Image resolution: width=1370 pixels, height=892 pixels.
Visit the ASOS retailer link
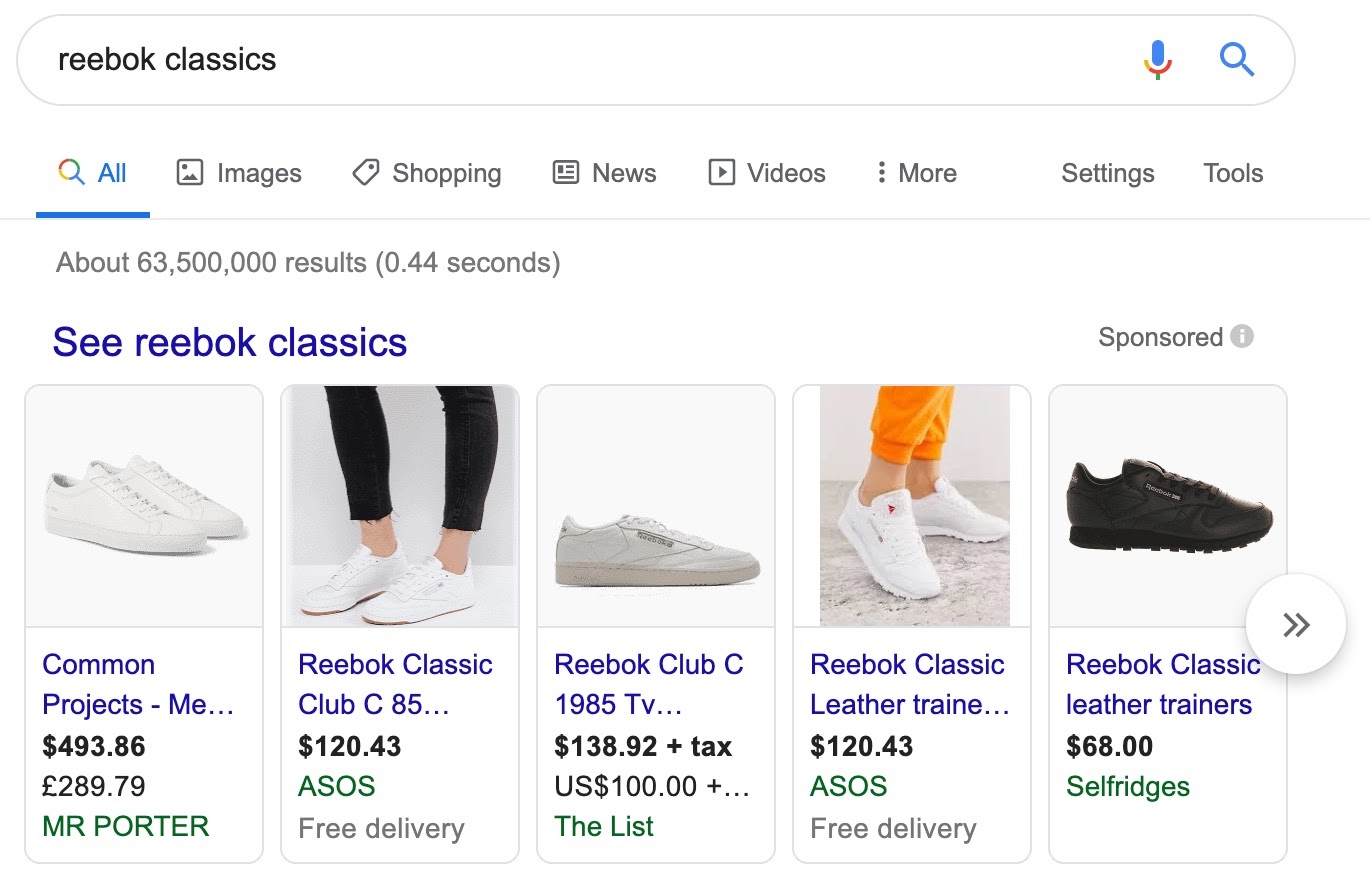point(336,787)
